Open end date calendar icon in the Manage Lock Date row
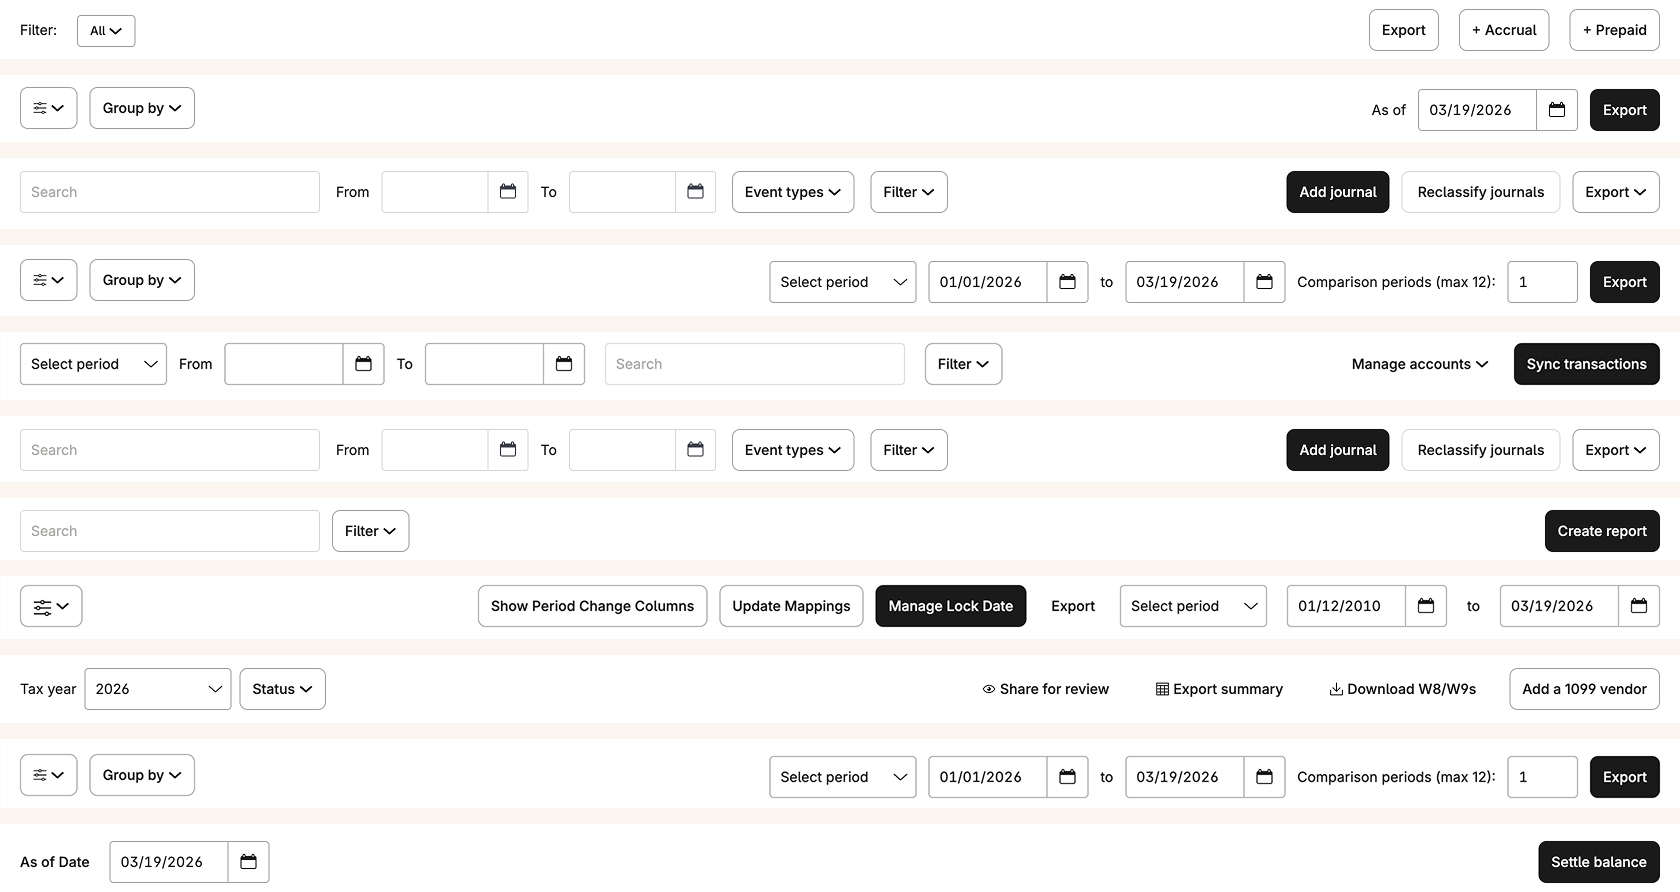The width and height of the screenshot is (1680, 892). [1639, 606]
